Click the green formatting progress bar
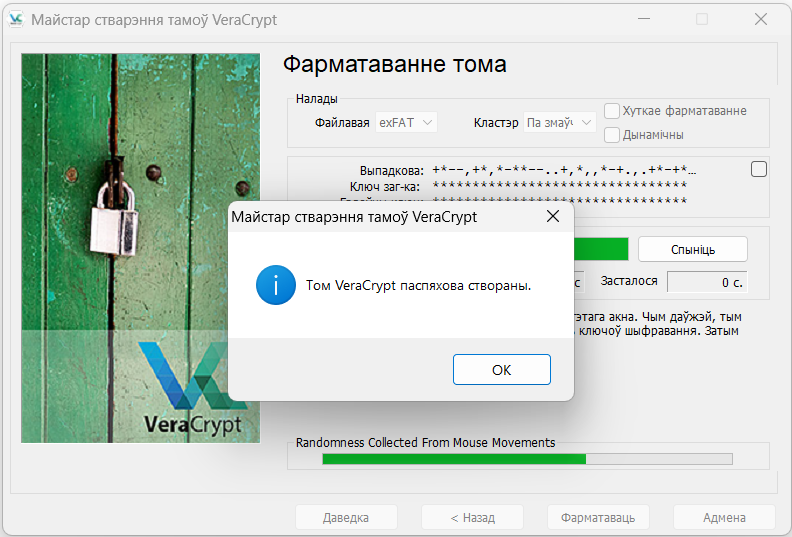The image size is (792, 537). 601,249
